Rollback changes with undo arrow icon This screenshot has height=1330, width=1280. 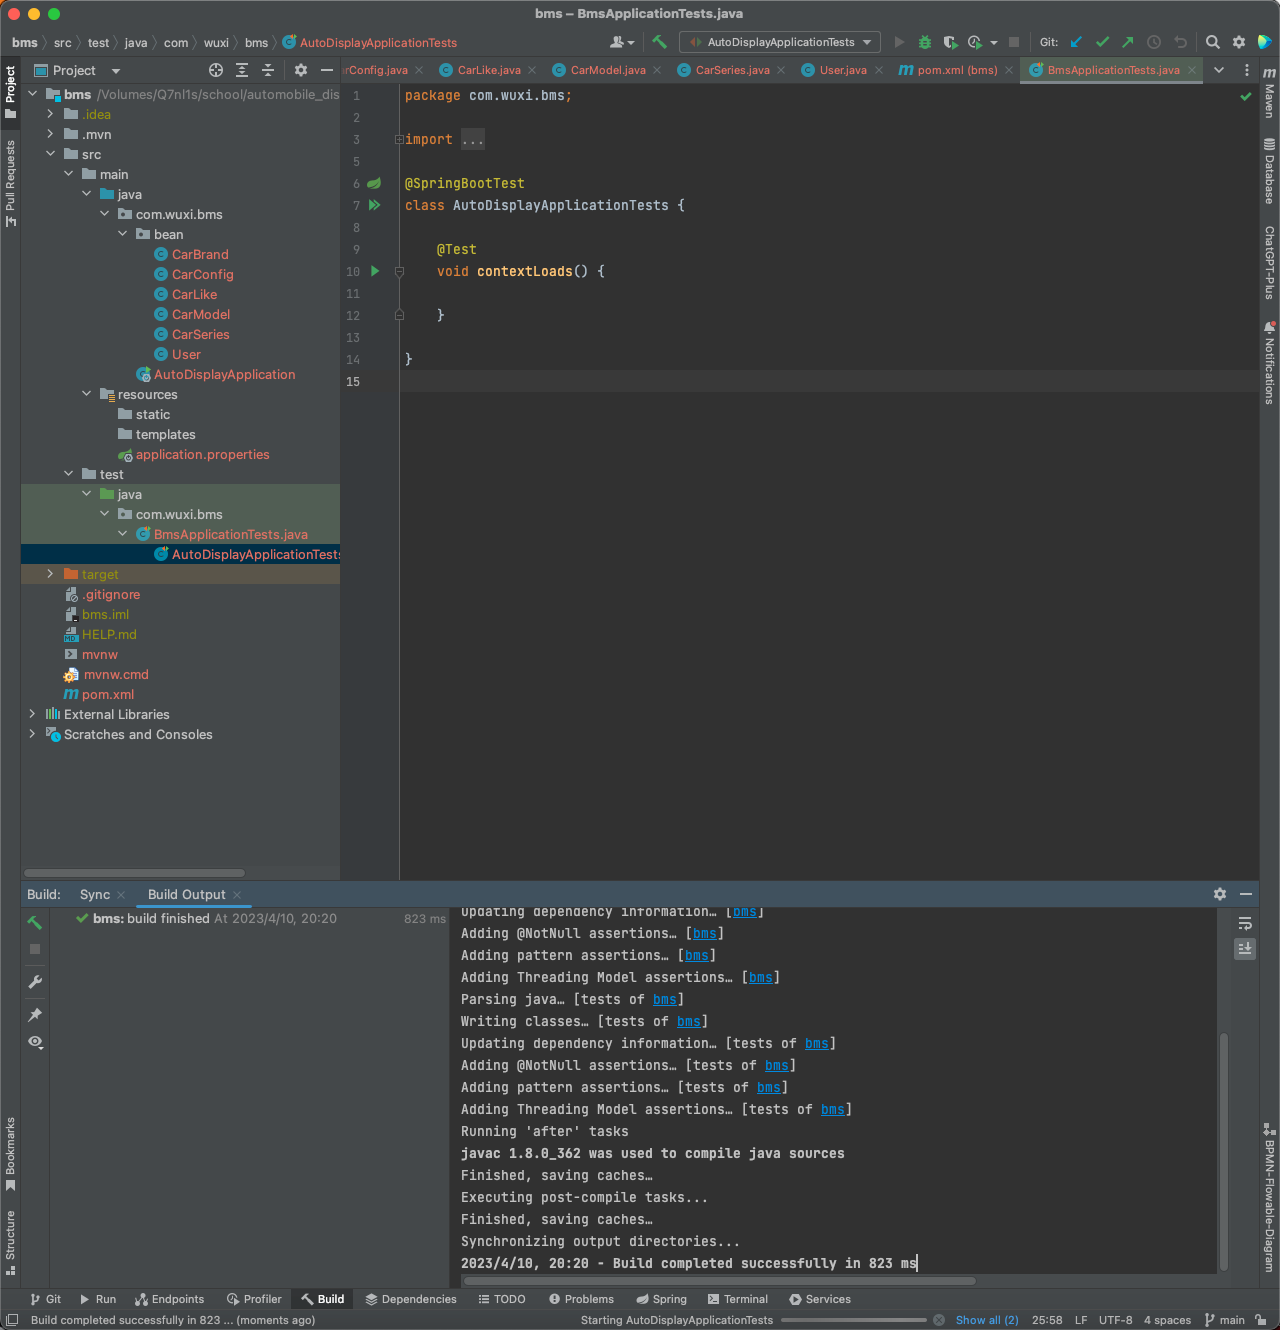click(1180, 42)
